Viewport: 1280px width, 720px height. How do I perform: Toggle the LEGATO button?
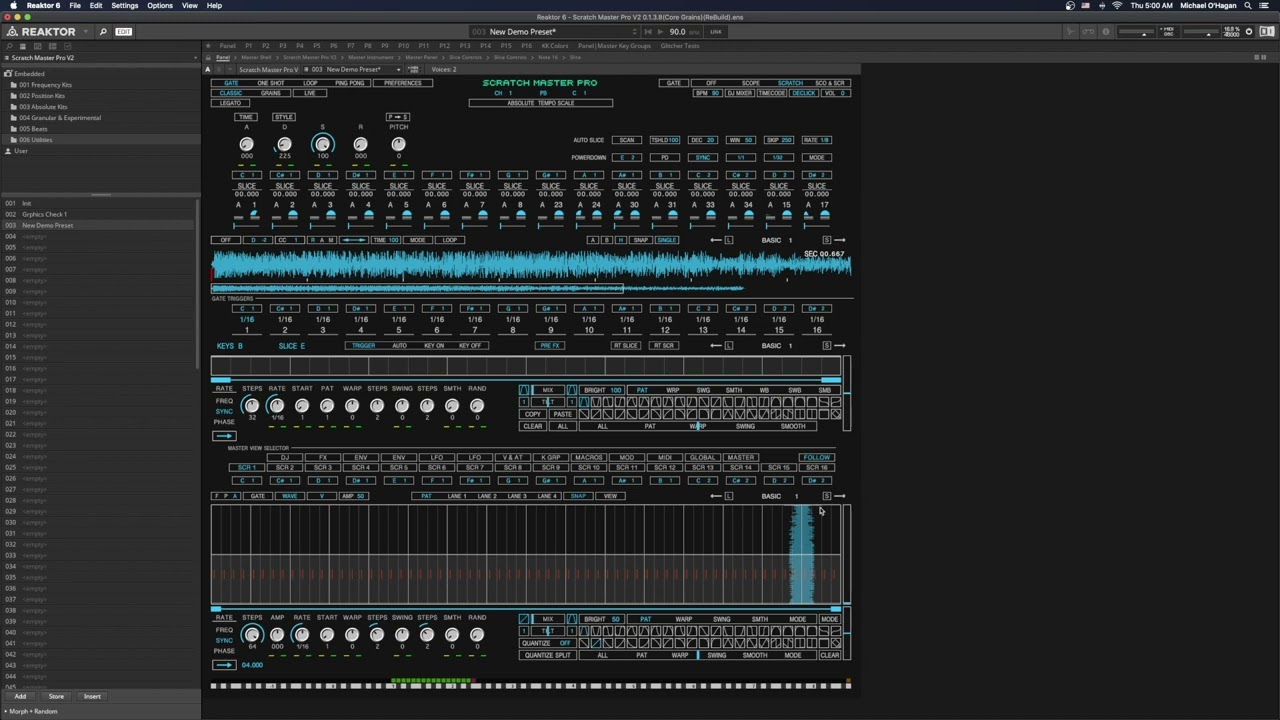point(230,103)
